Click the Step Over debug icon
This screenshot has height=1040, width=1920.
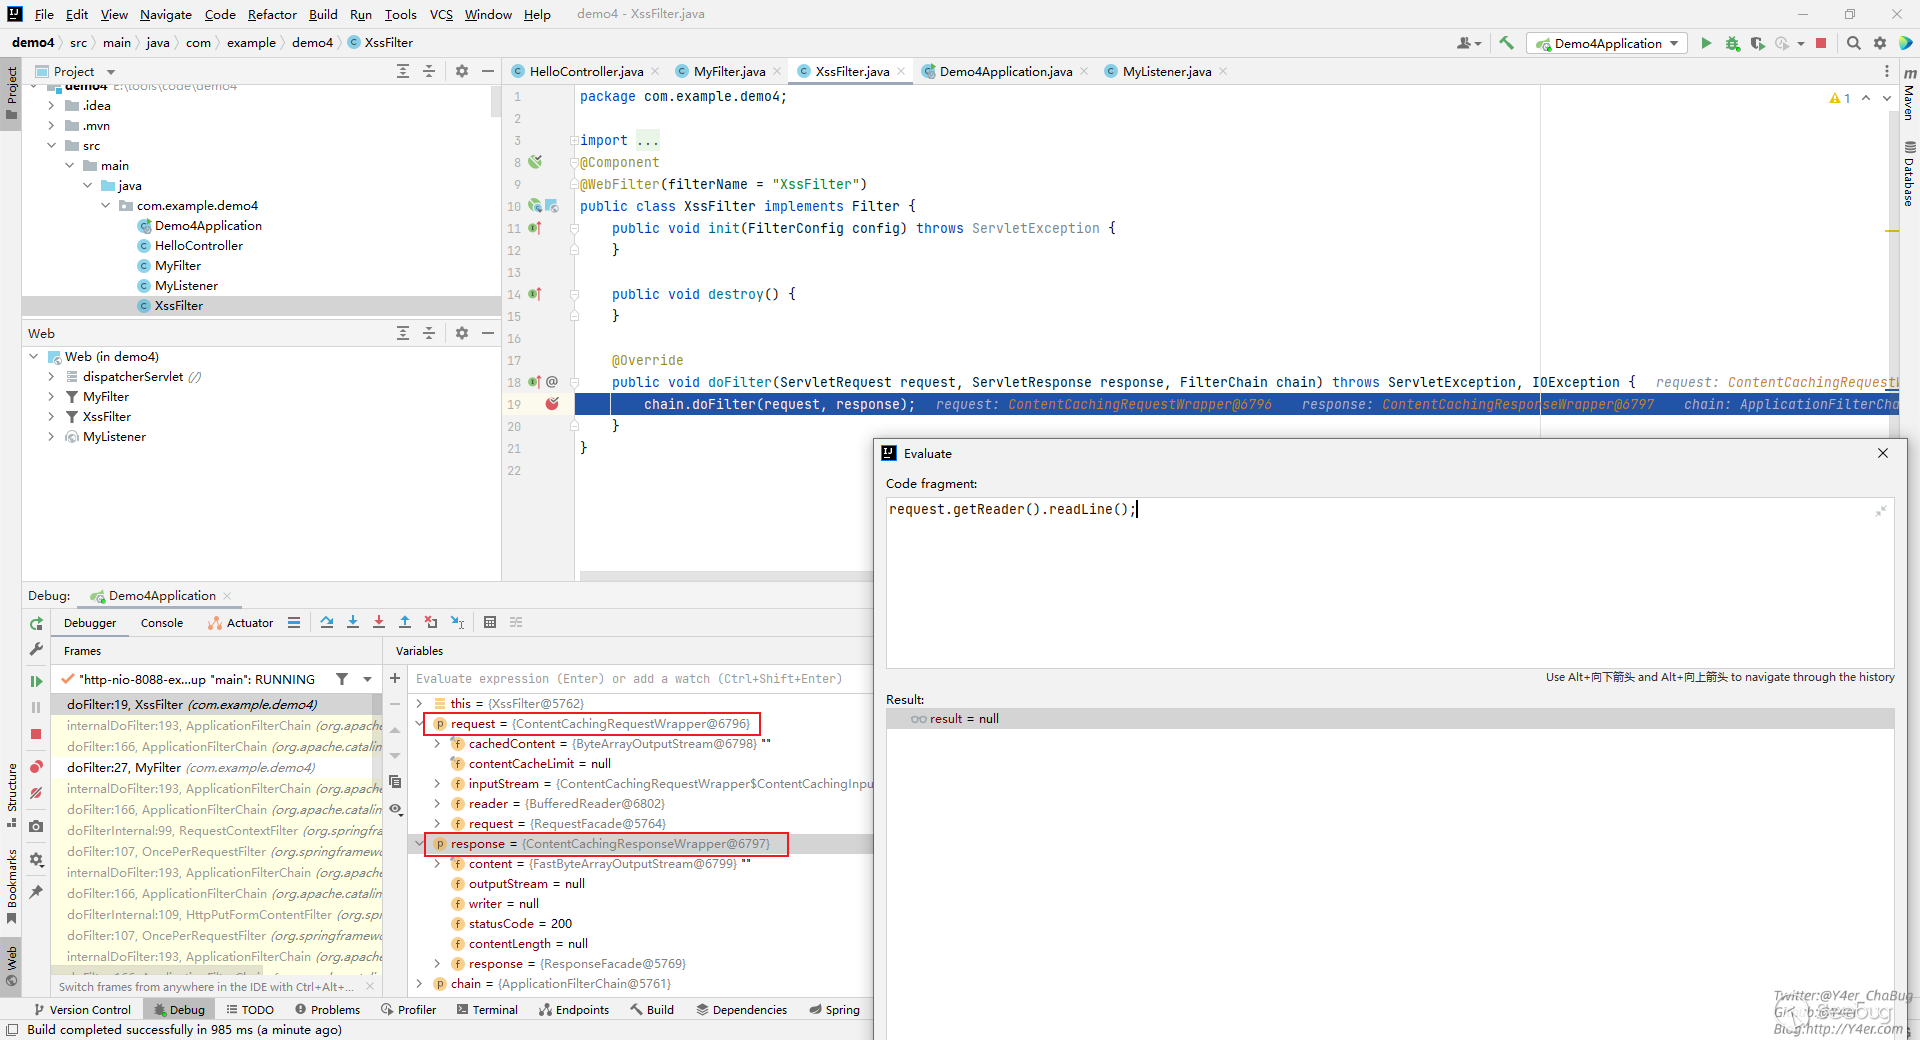point(327,622)
